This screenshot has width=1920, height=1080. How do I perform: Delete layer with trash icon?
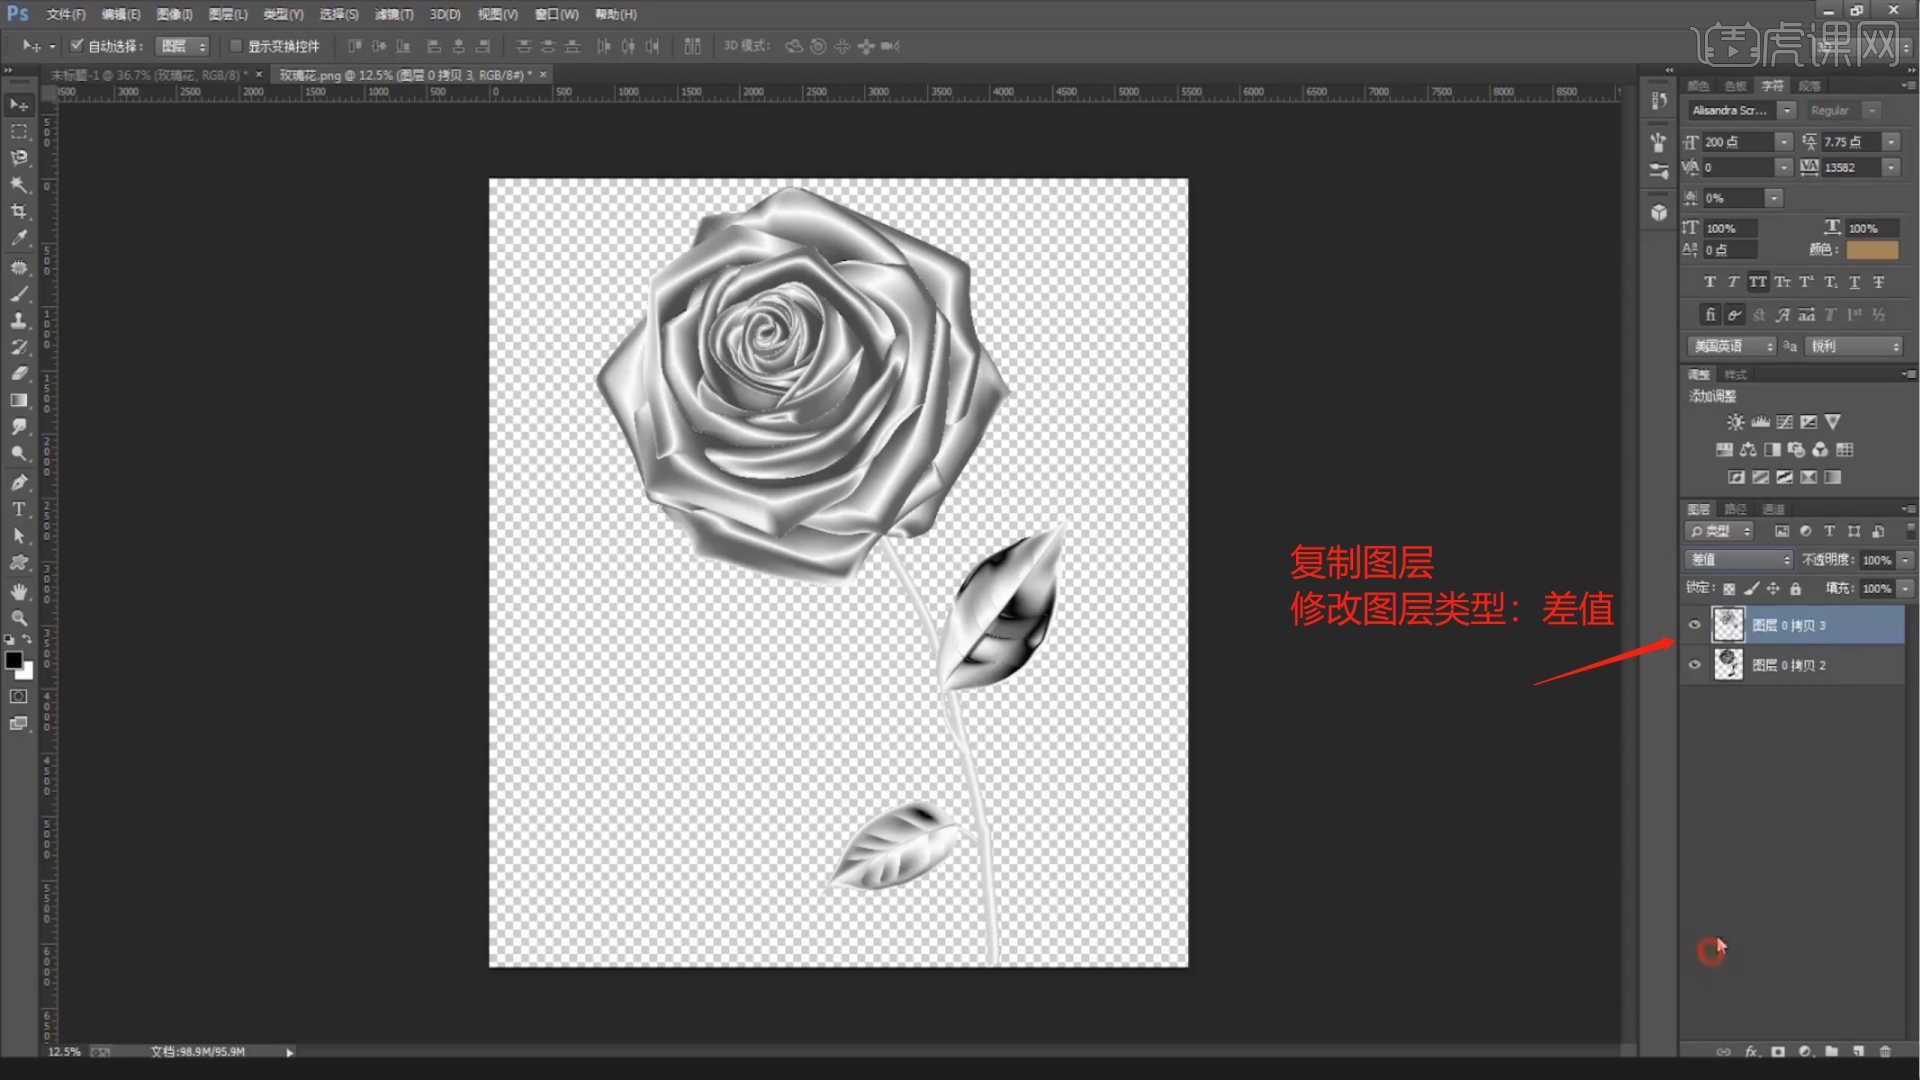pos(1886,1051)
